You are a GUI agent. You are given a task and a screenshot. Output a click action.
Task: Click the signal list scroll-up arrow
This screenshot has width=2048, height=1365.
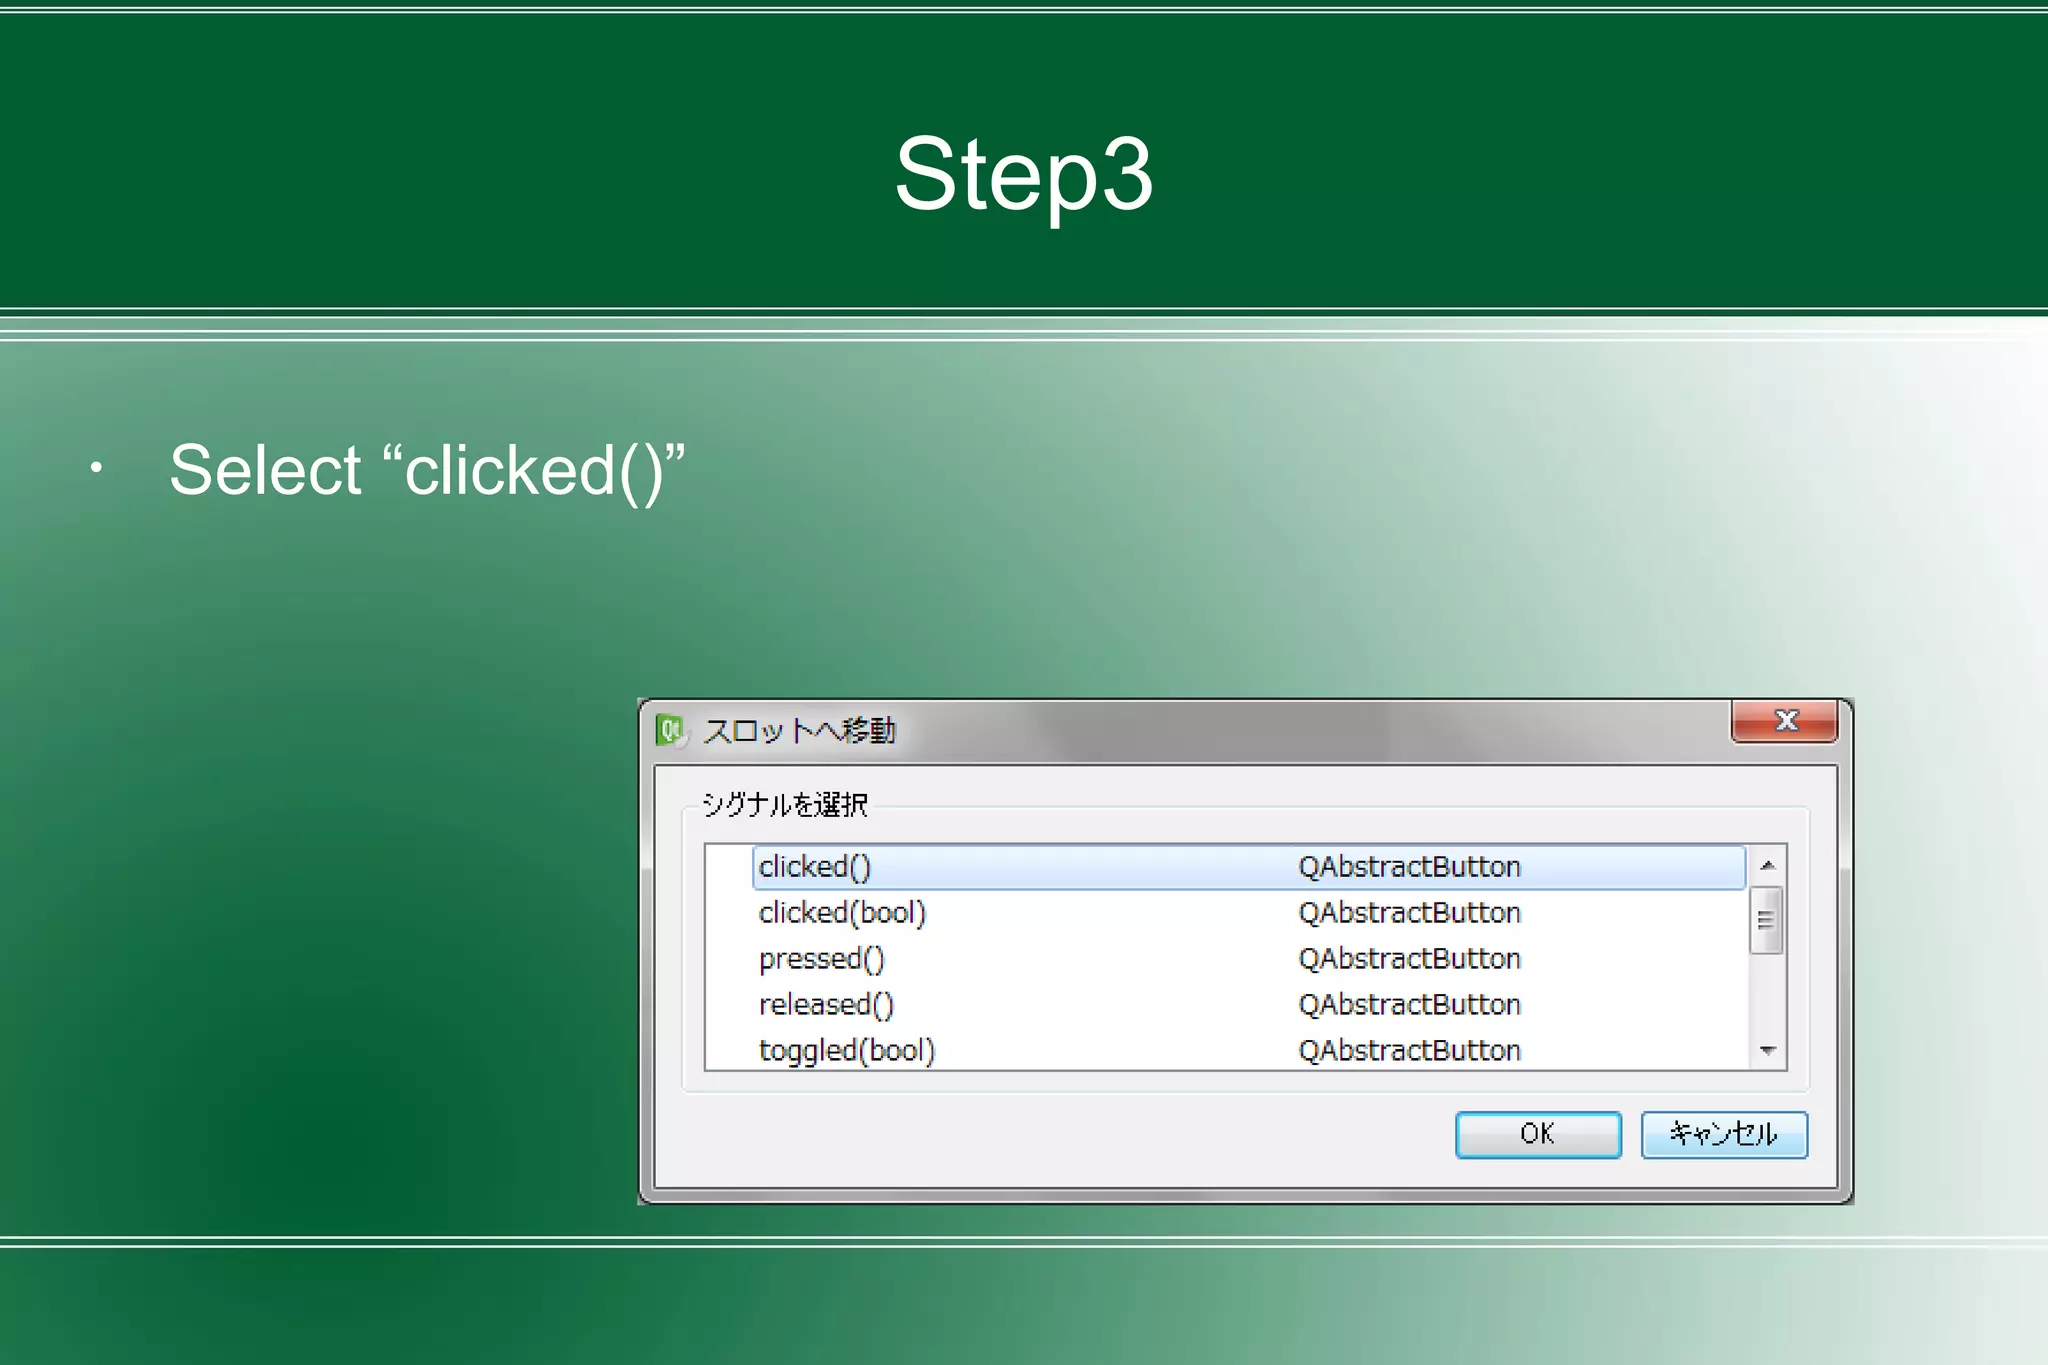(1767, 865)
